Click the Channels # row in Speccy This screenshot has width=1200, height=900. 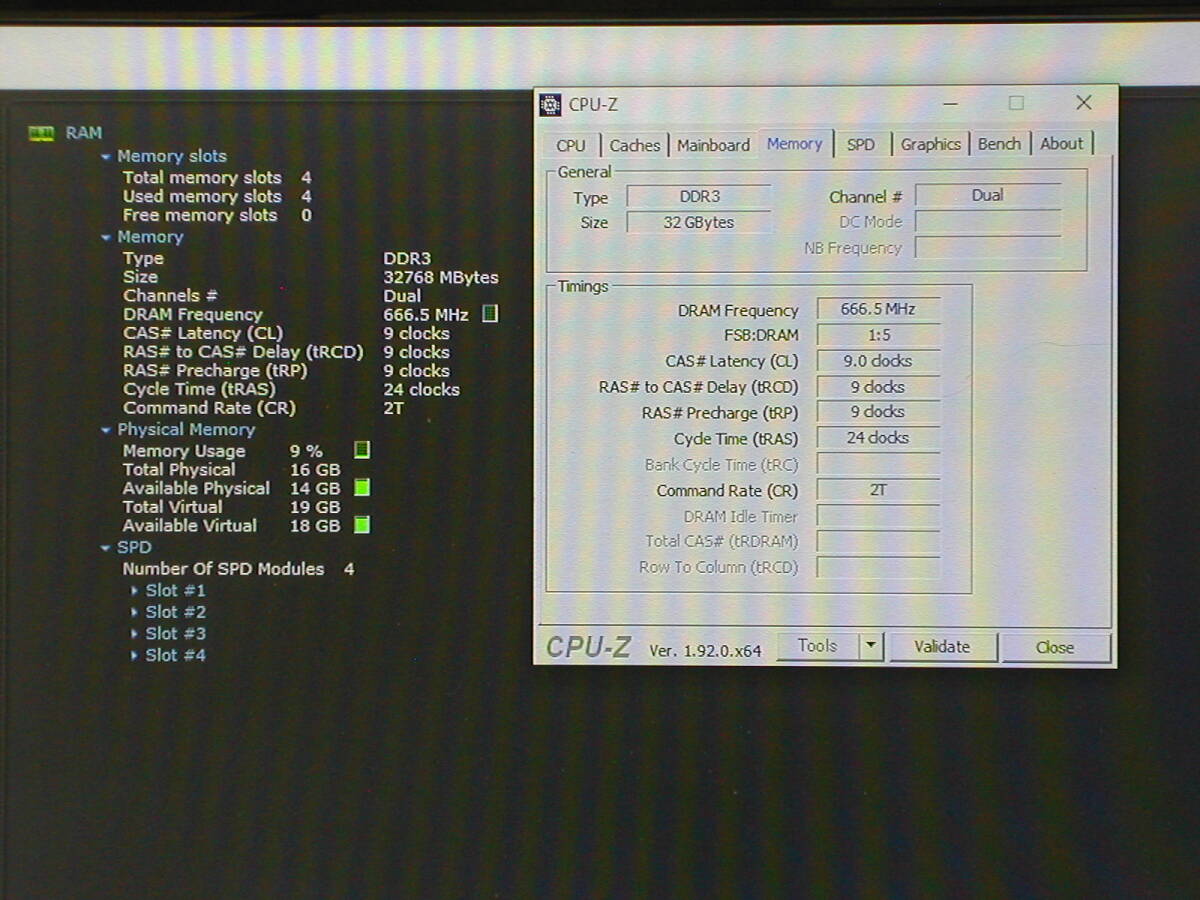272,296
